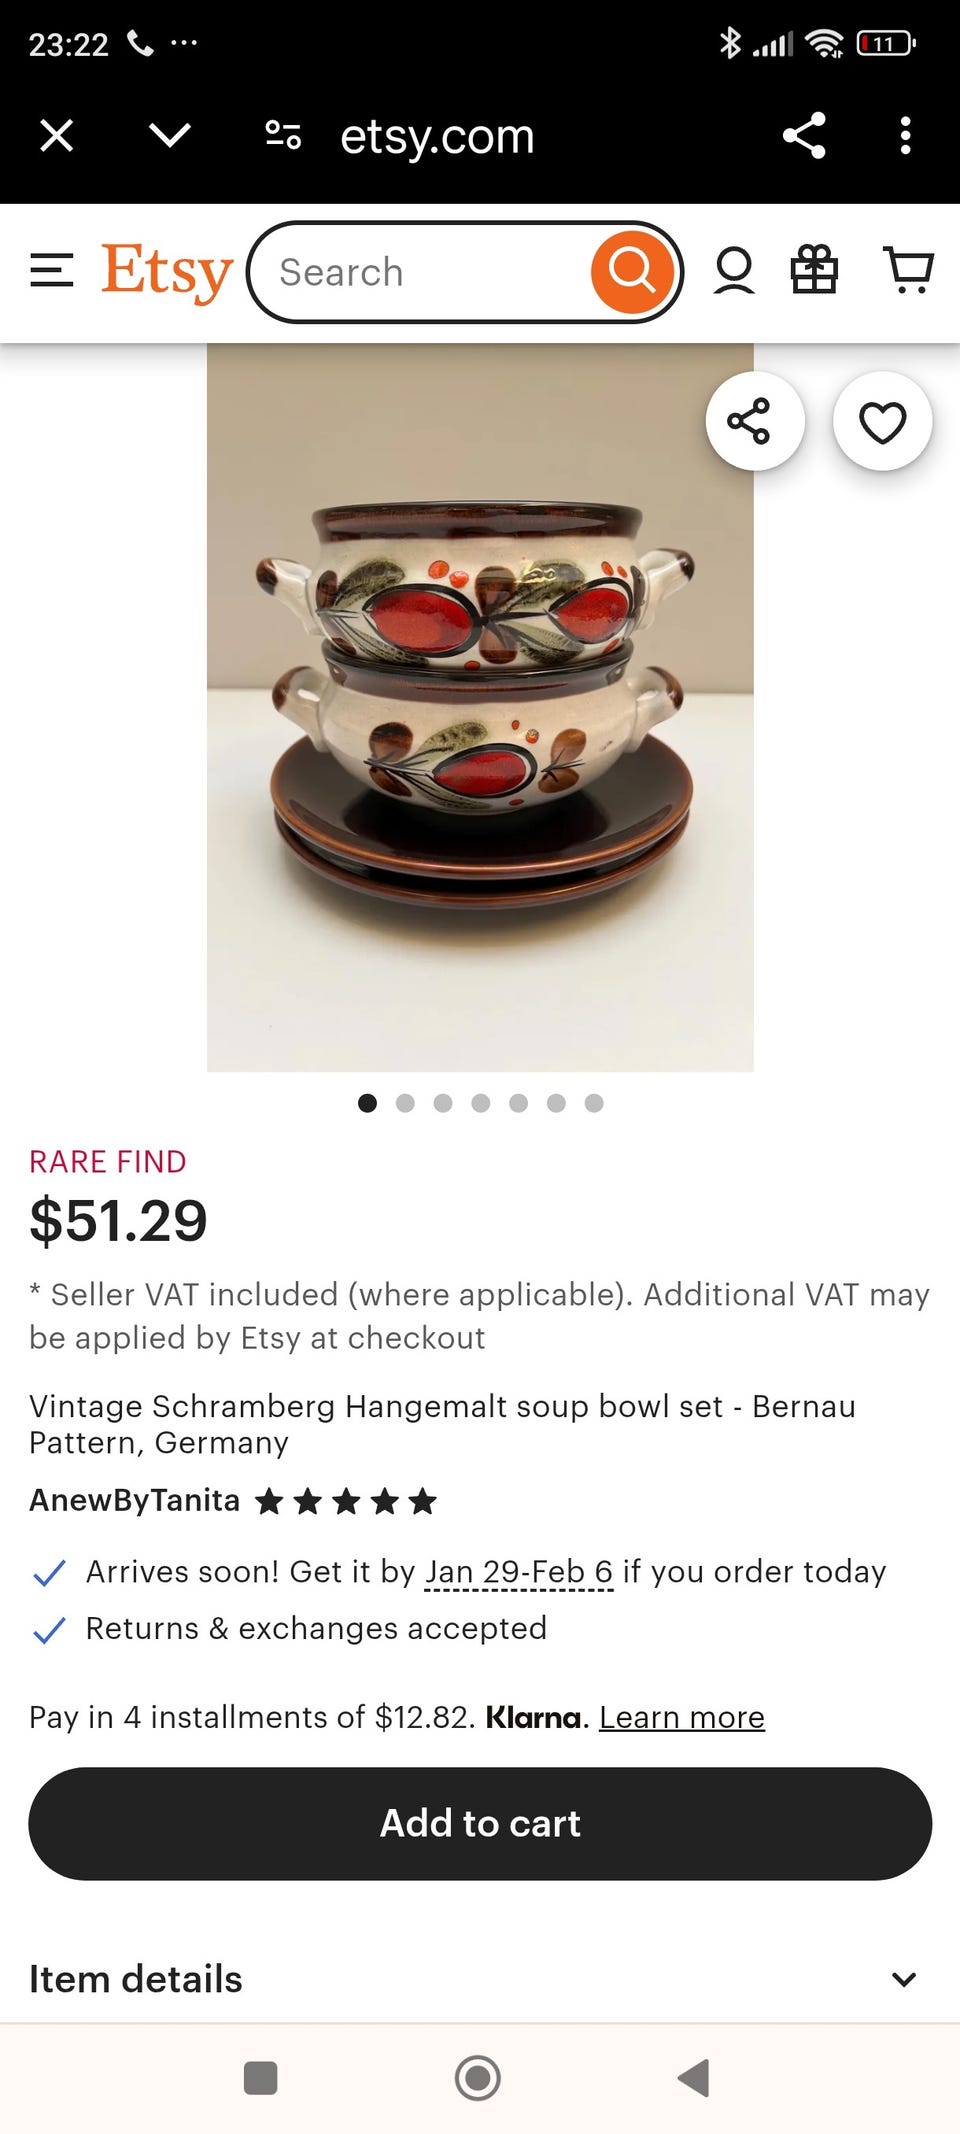Open Jan 29-Feb 6 delivery estimate details

pos(519,1572)
